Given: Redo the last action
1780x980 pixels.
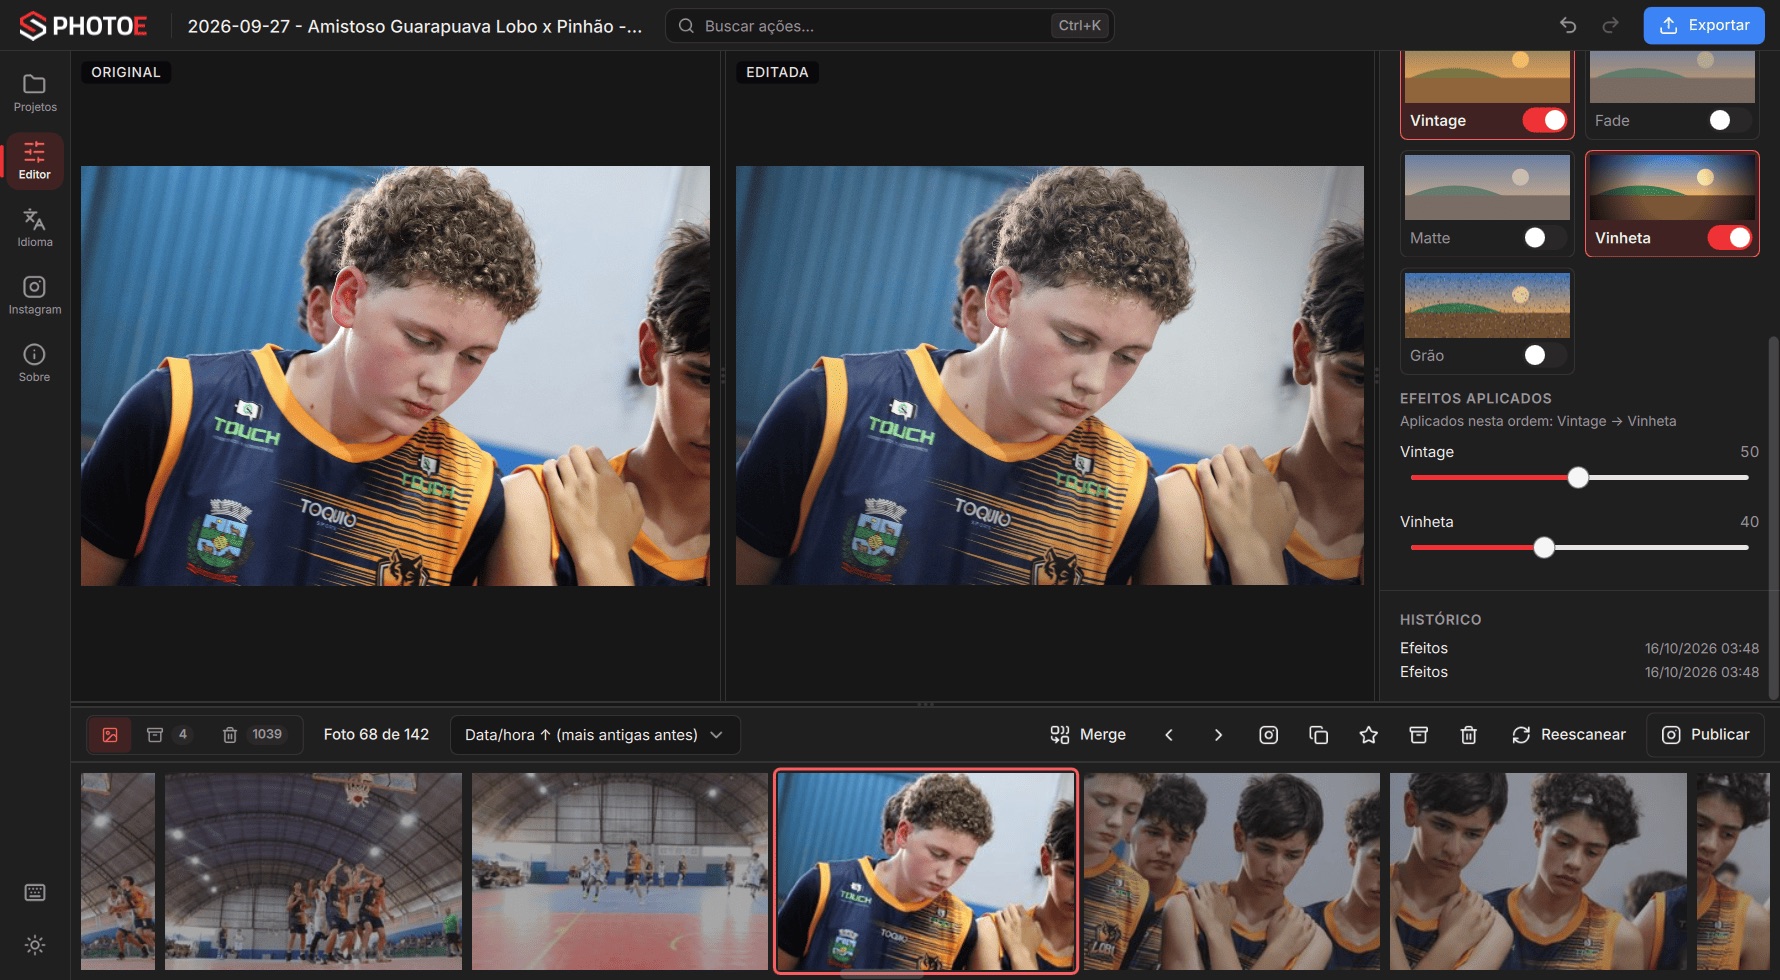Looking at the screenshot, I should (x=1610, y=25).
